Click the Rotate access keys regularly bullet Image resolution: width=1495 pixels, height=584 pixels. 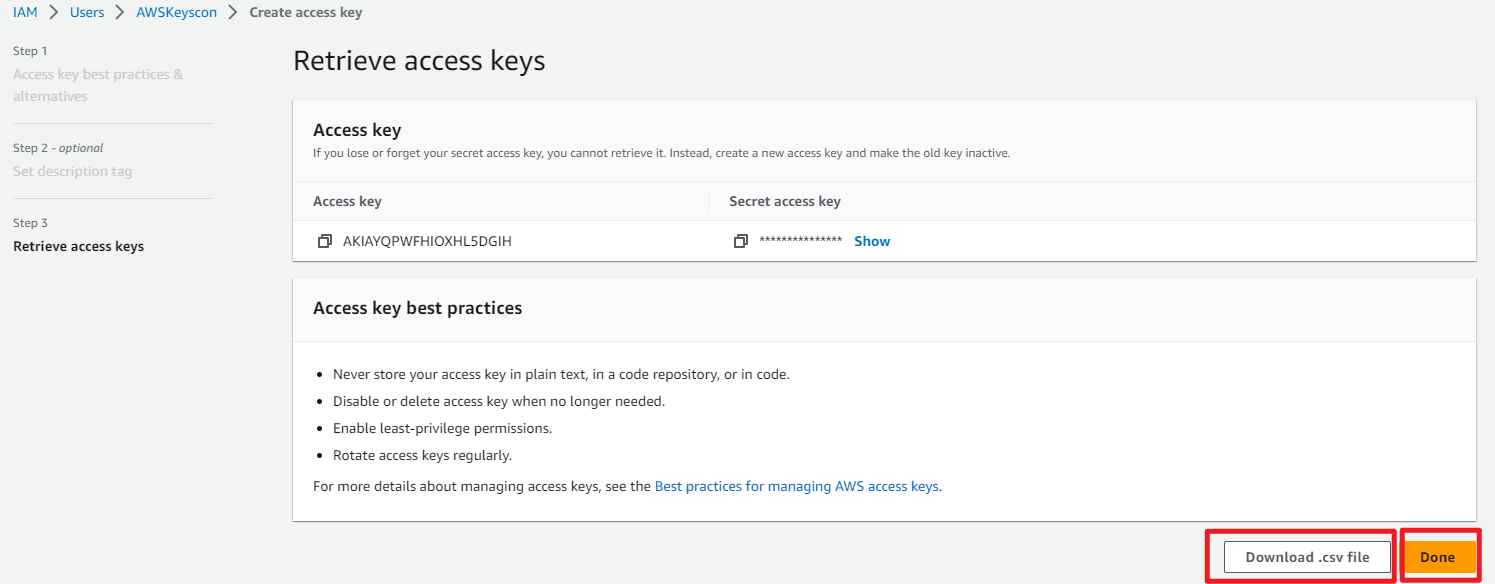pos(422,455)
